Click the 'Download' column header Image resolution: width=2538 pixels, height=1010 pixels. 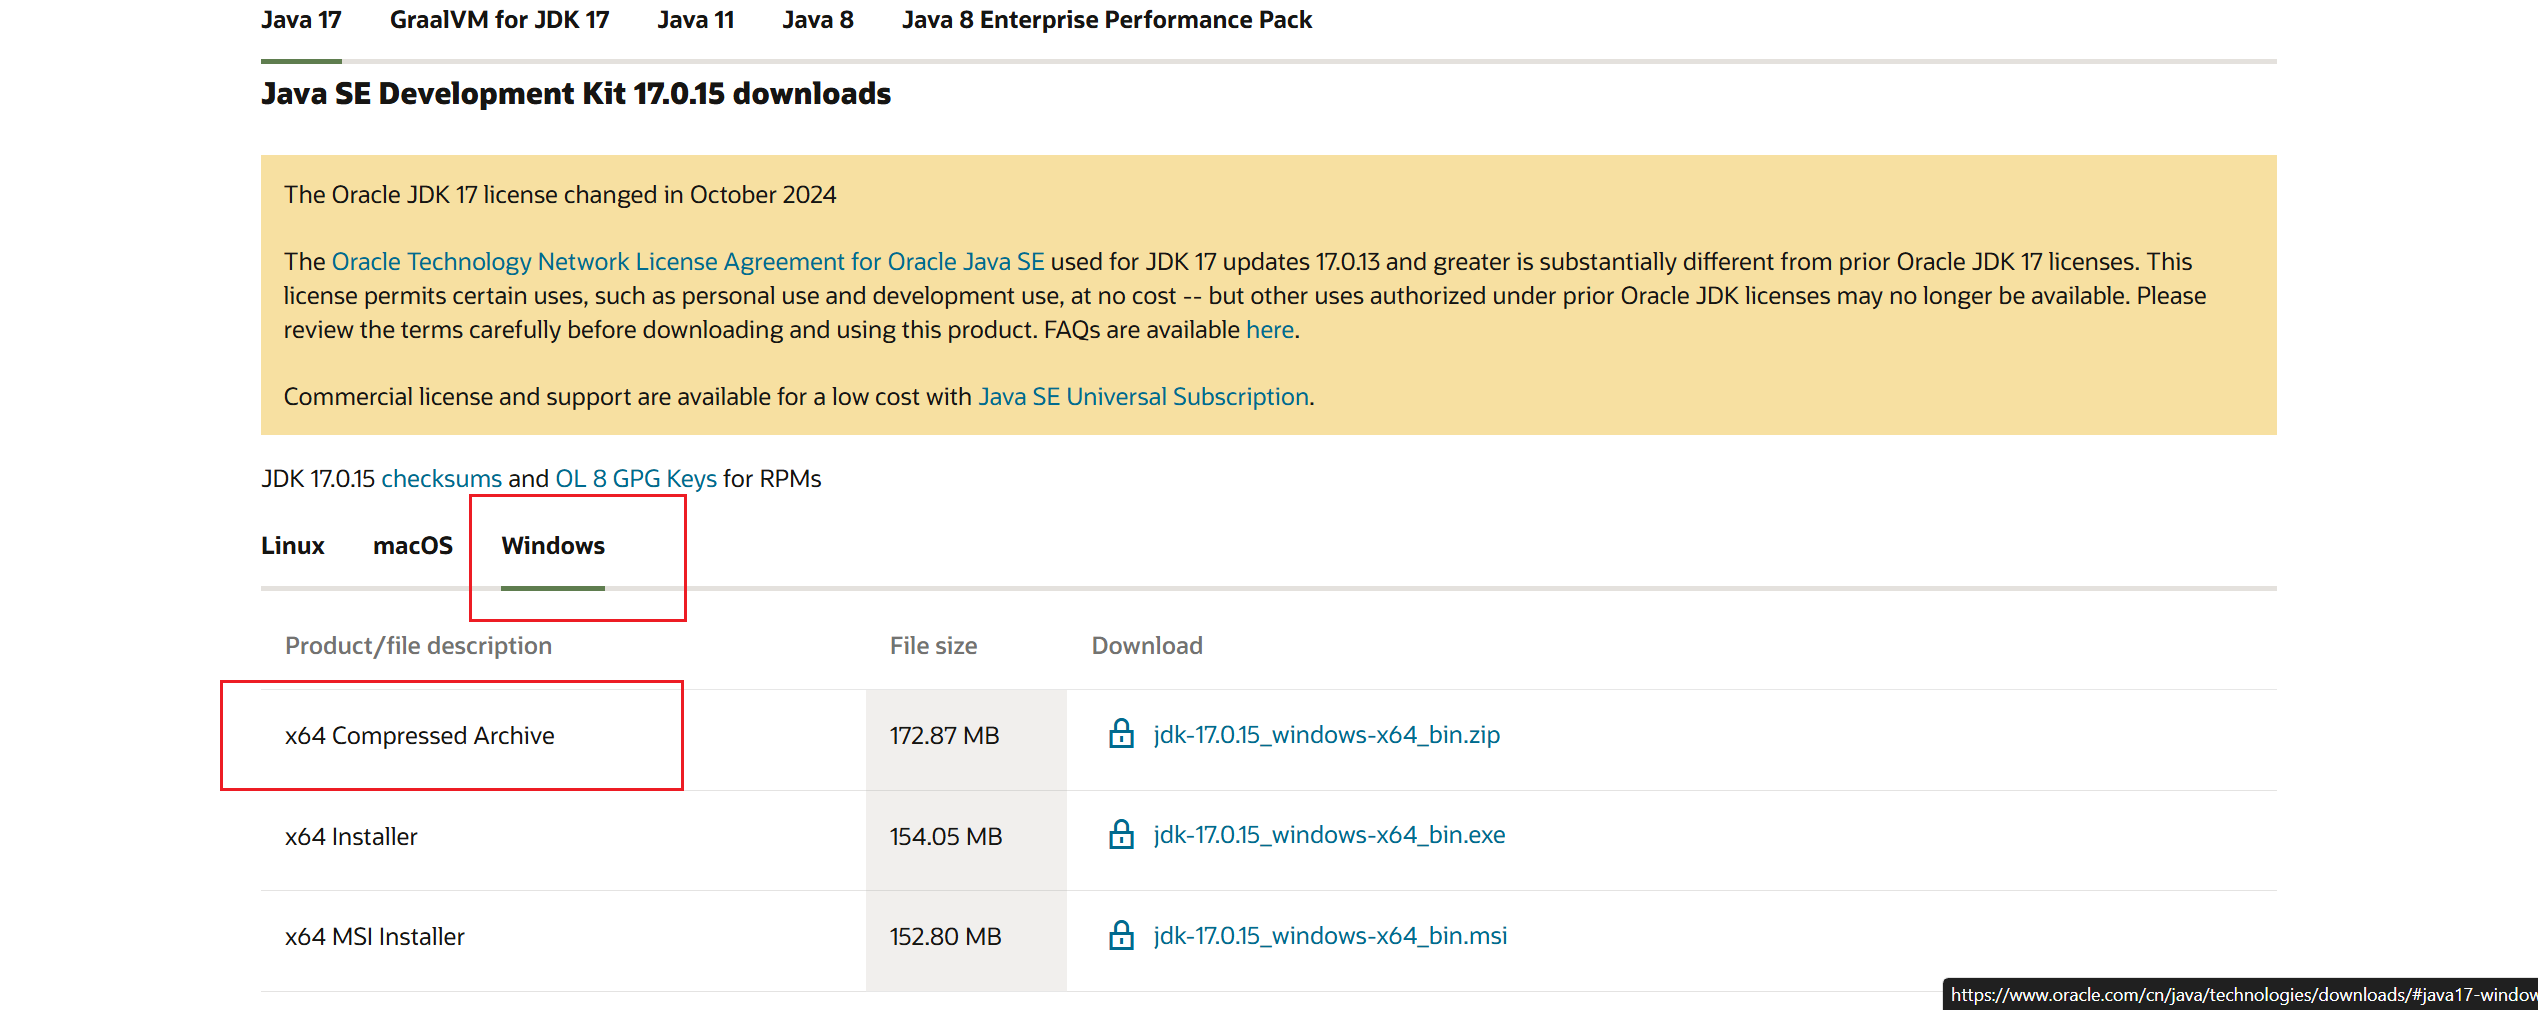(1147, 646)
